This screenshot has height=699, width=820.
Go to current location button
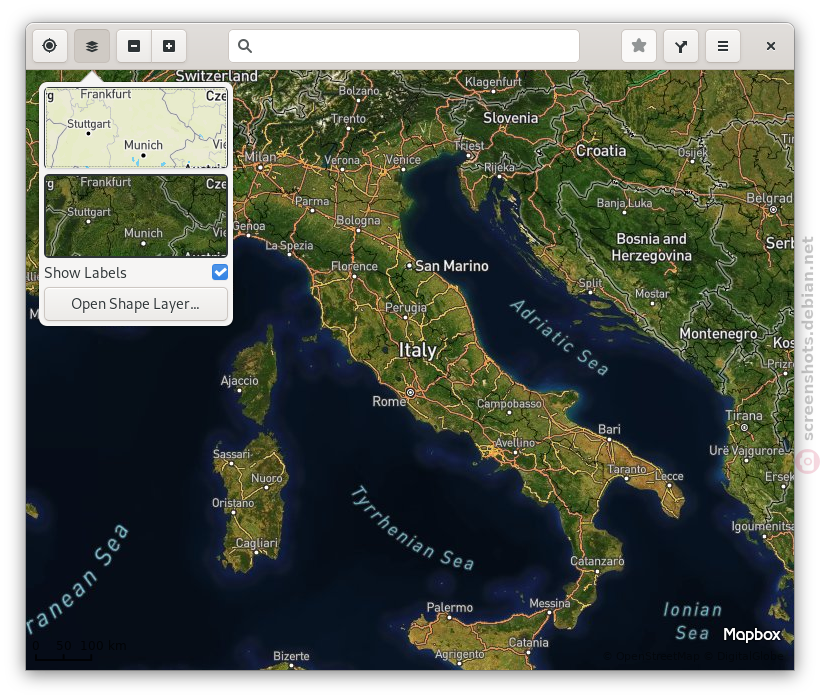click(x=50, y=46)
